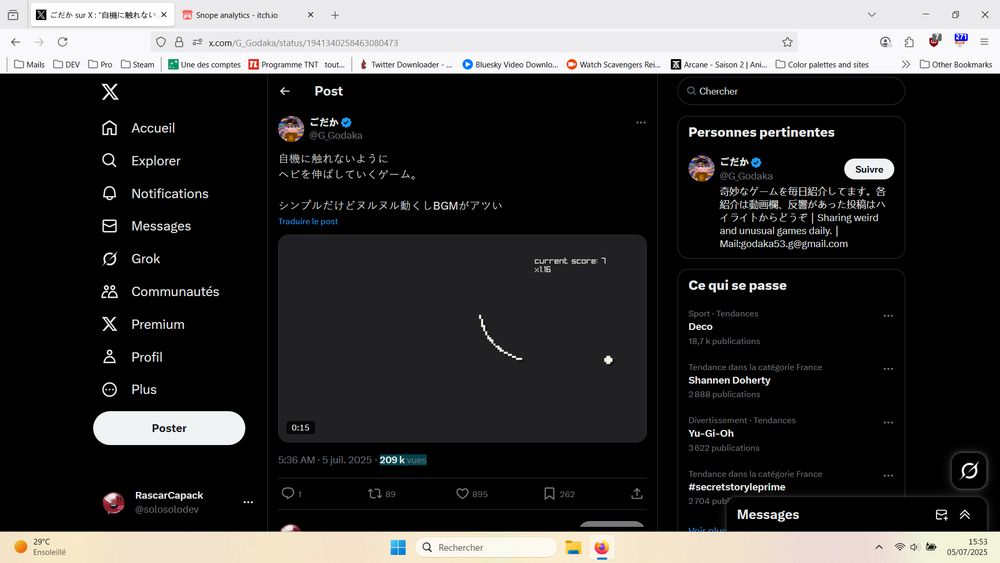Open the Steam bookmarks folder
The image size is (1000, 563).
[138, 64]
